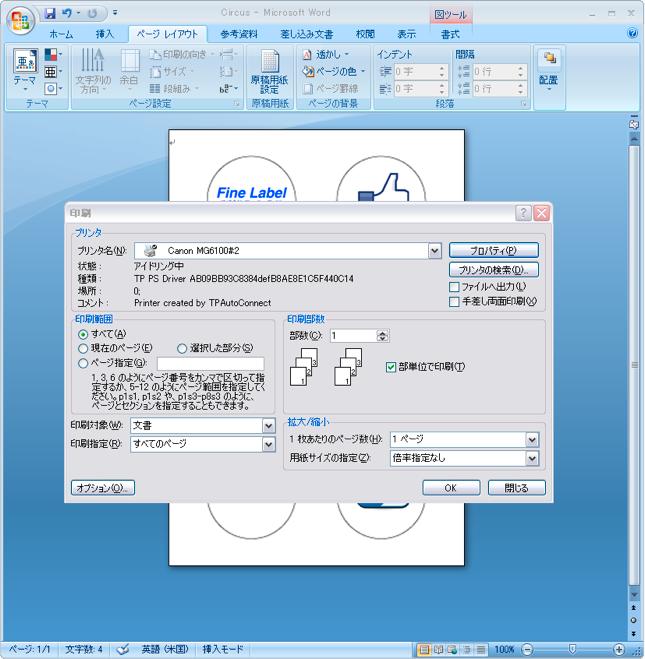645x659 pixels.
Task: Click the ページ指定 page range field
Action: coord(211,364)
